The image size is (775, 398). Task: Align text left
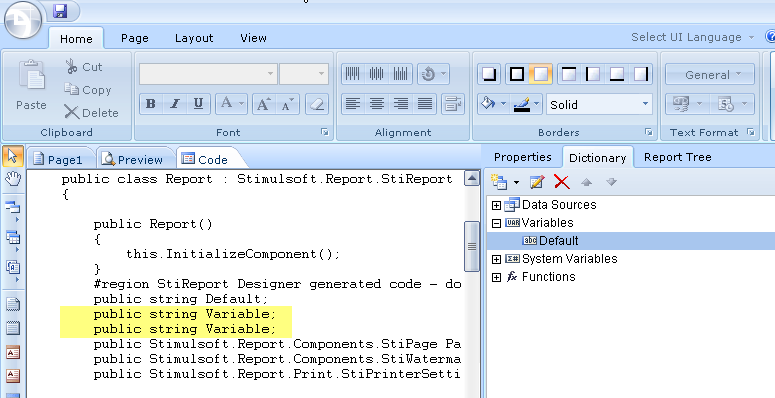[x=352, y=104]
